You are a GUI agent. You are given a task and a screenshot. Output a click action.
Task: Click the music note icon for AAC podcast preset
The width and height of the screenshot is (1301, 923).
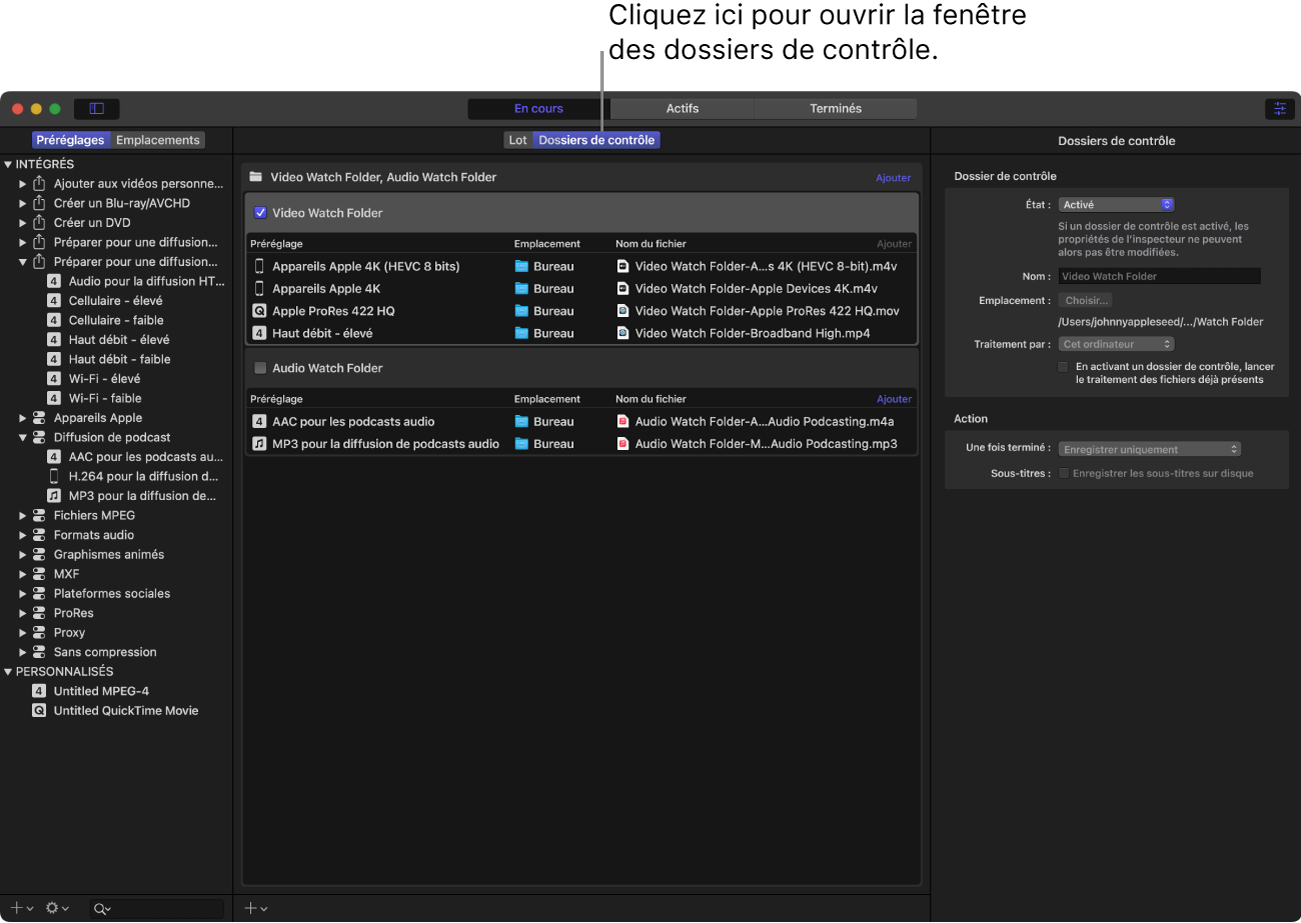click(260, 421)
